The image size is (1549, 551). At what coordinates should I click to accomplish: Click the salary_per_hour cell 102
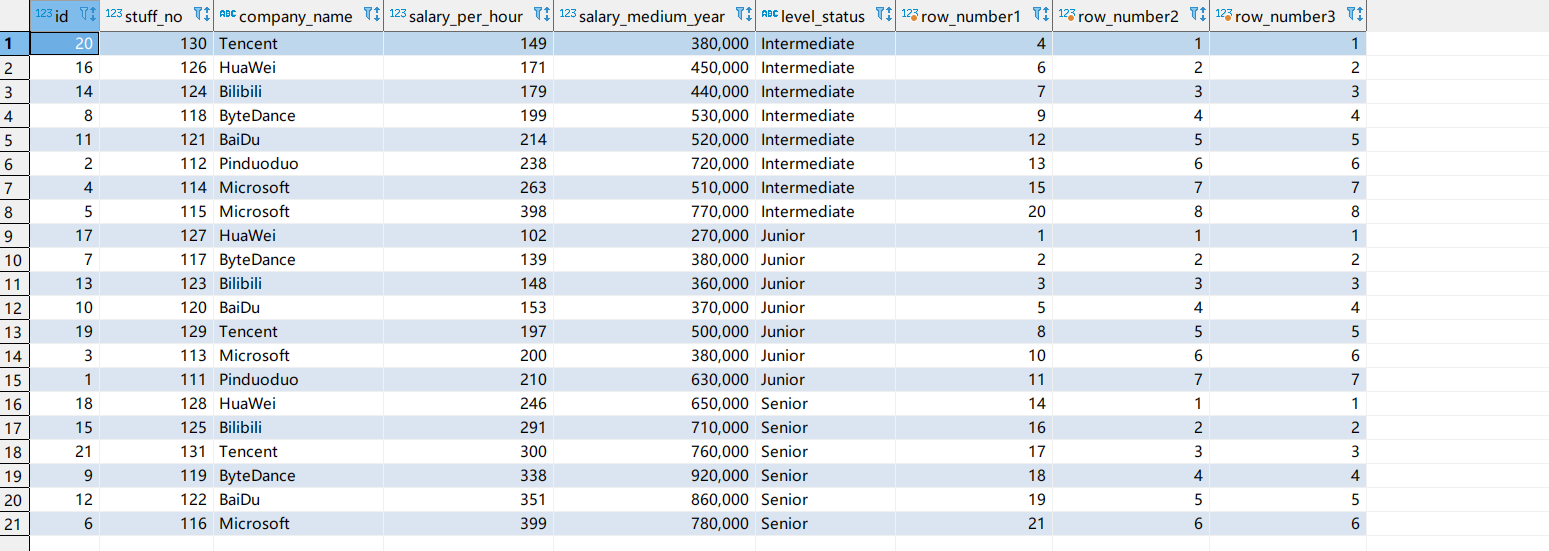468,235
